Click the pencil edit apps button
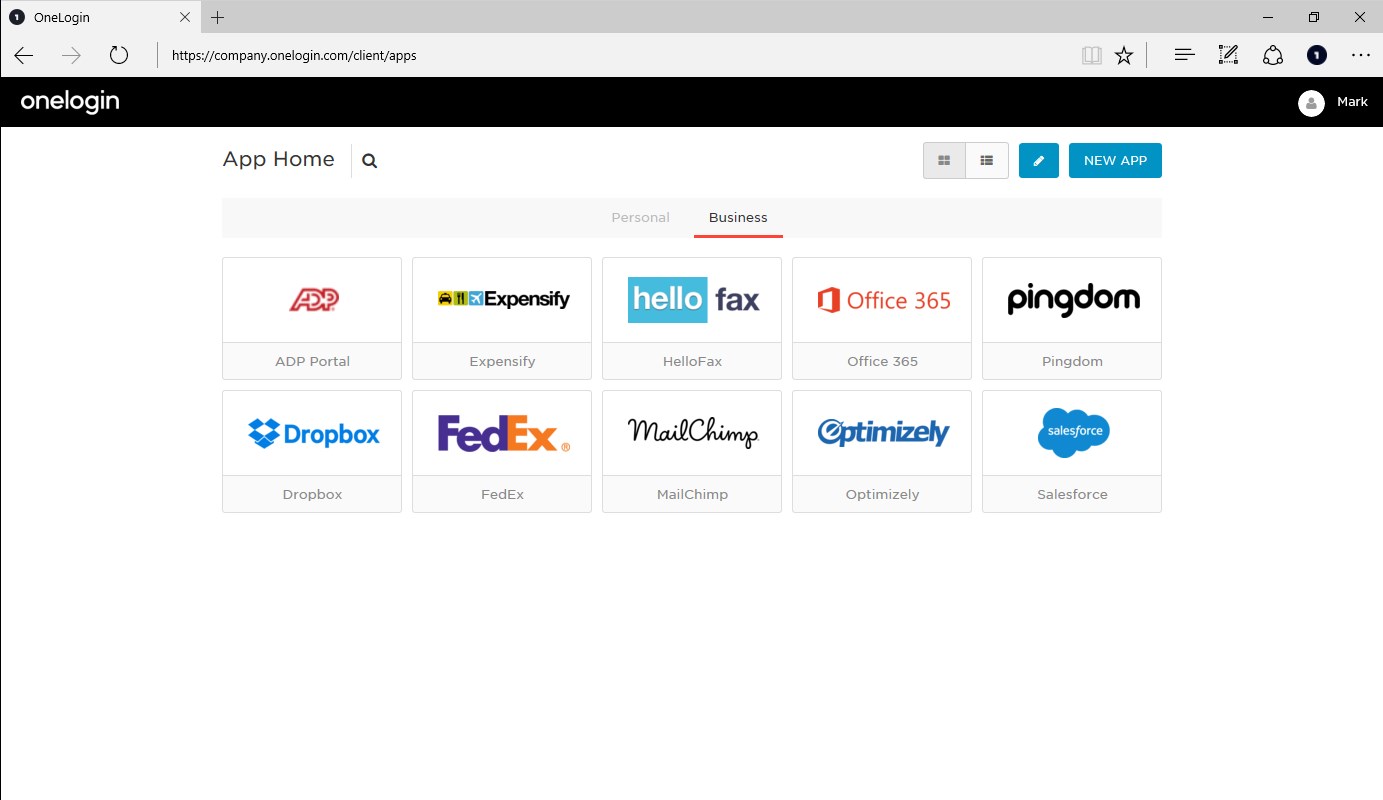This screenshot has height=800, width=1383. pyautogui.click(x=1039, y=161)
